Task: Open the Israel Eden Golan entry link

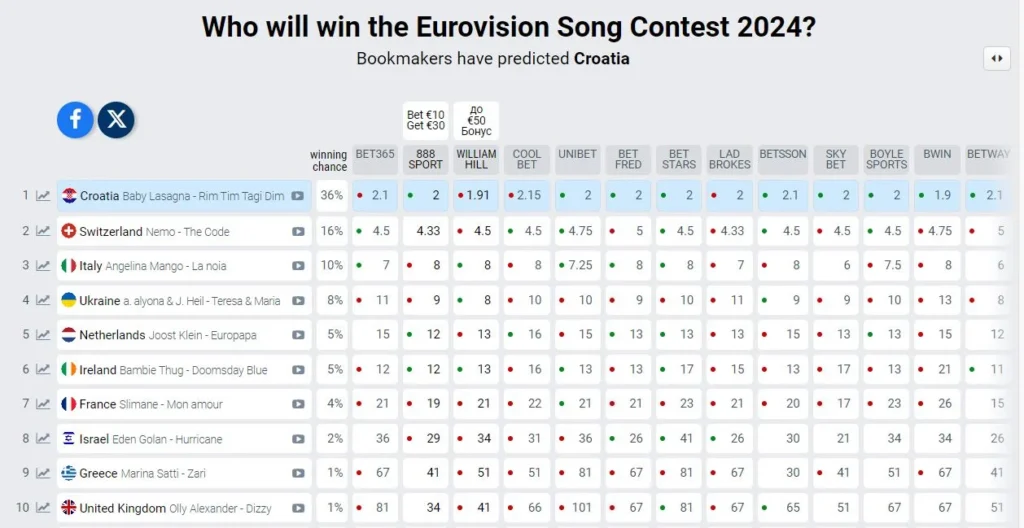Action: click(x=150, y=439)
